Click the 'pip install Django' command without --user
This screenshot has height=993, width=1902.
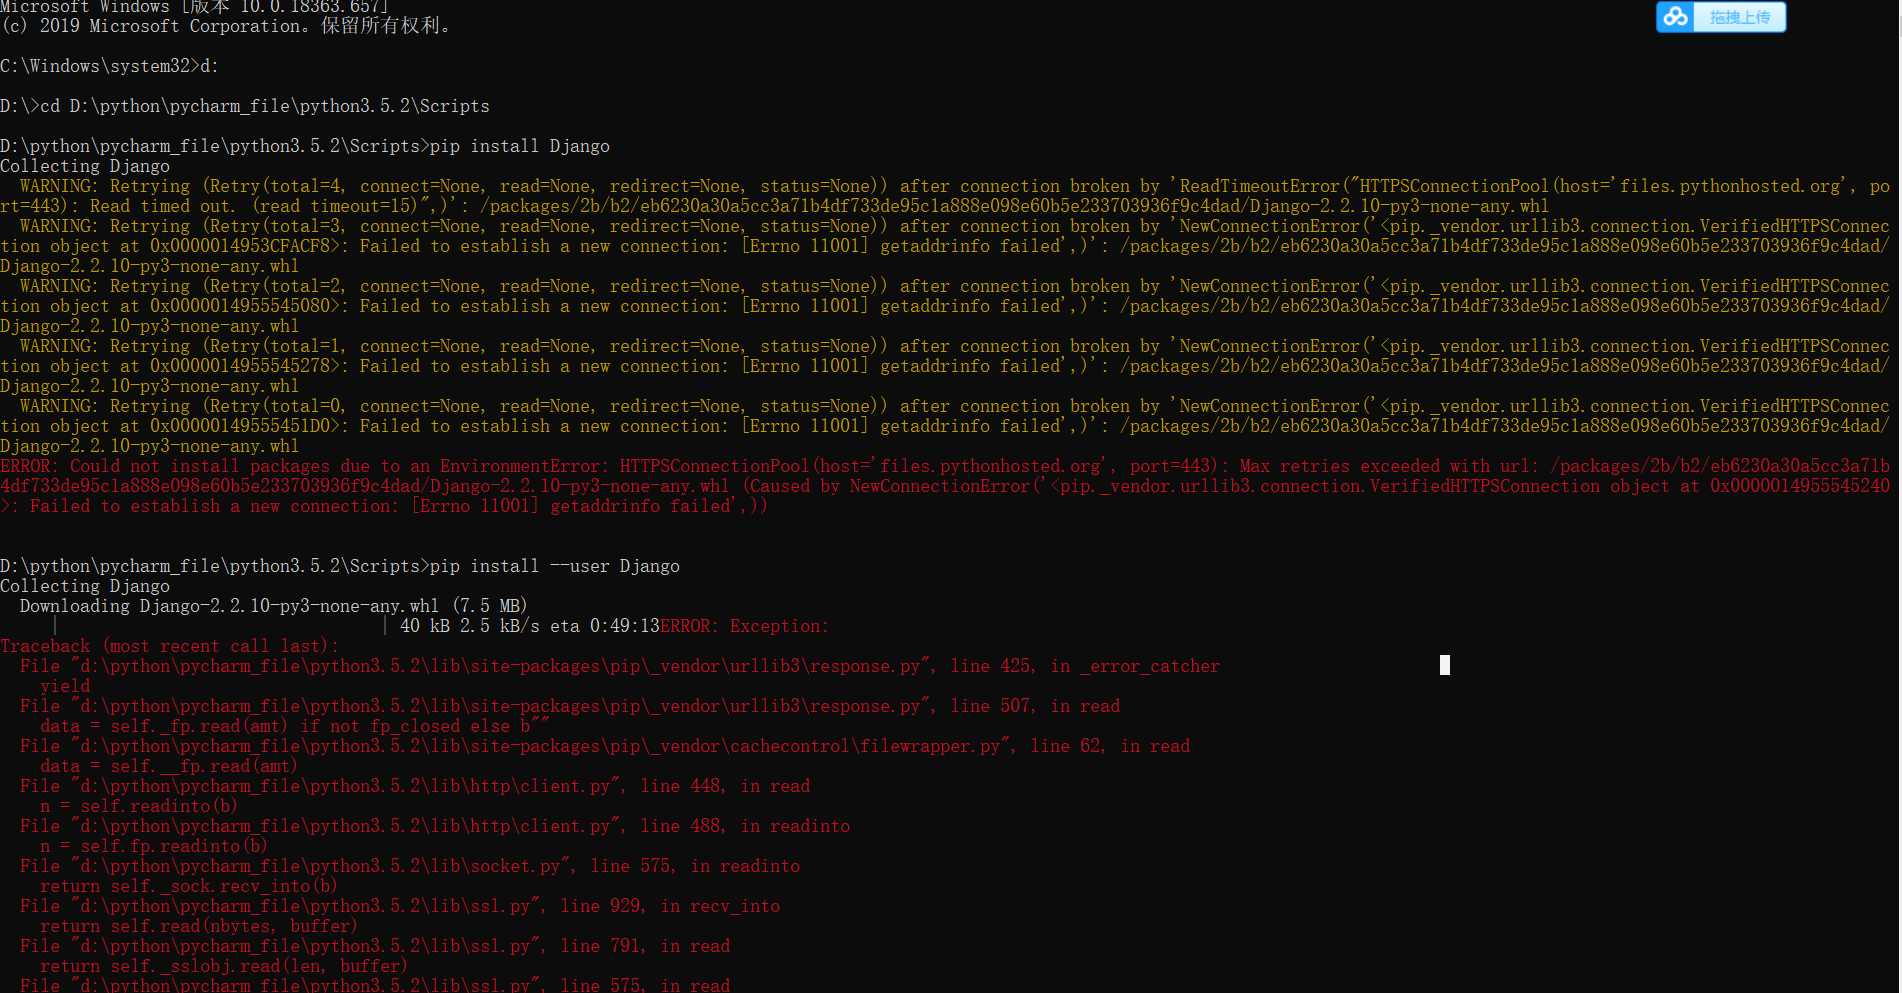coord(520,146)
